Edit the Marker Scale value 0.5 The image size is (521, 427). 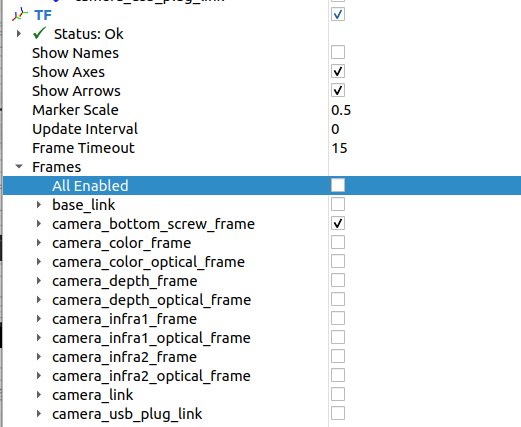coord(341,110)
